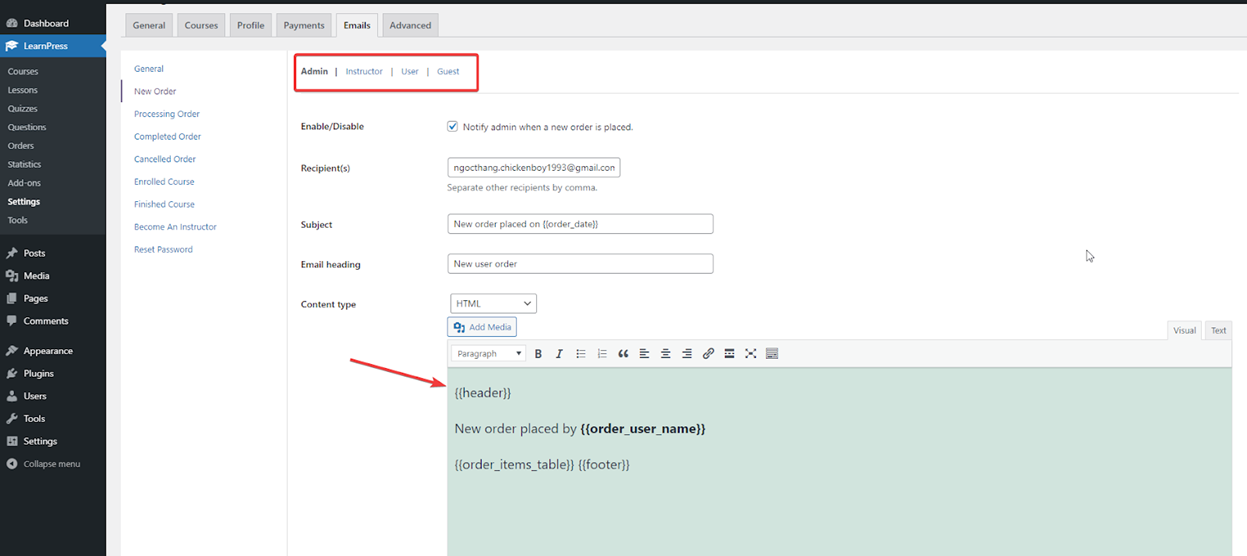Screen dimensions: 1247x556
Task: Switch to the Advanced settings tab
Action: pyautogui.click(x=411, y=25)
